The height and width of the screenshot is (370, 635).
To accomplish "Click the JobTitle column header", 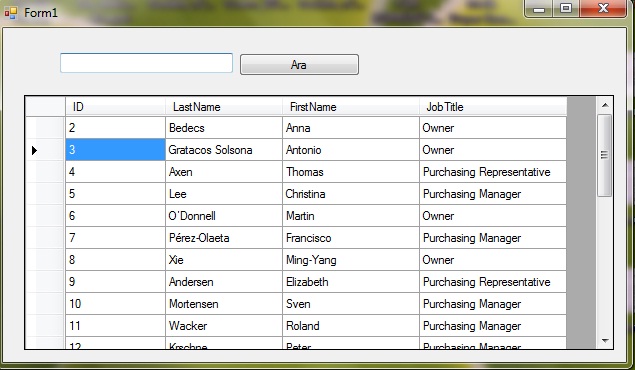I will (x=493, y=107).
